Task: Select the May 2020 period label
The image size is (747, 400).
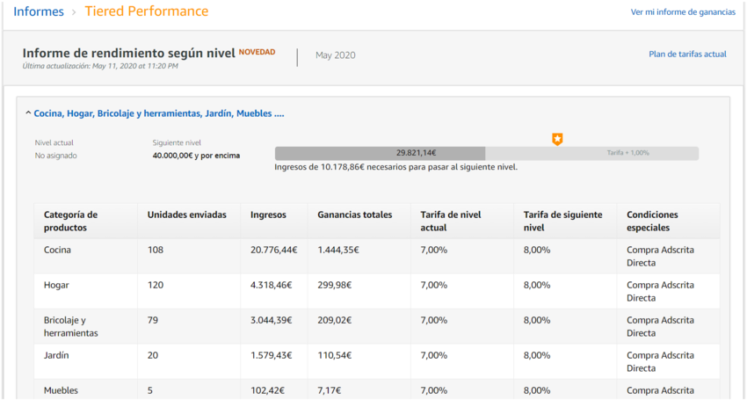Action: pos(335,55)
